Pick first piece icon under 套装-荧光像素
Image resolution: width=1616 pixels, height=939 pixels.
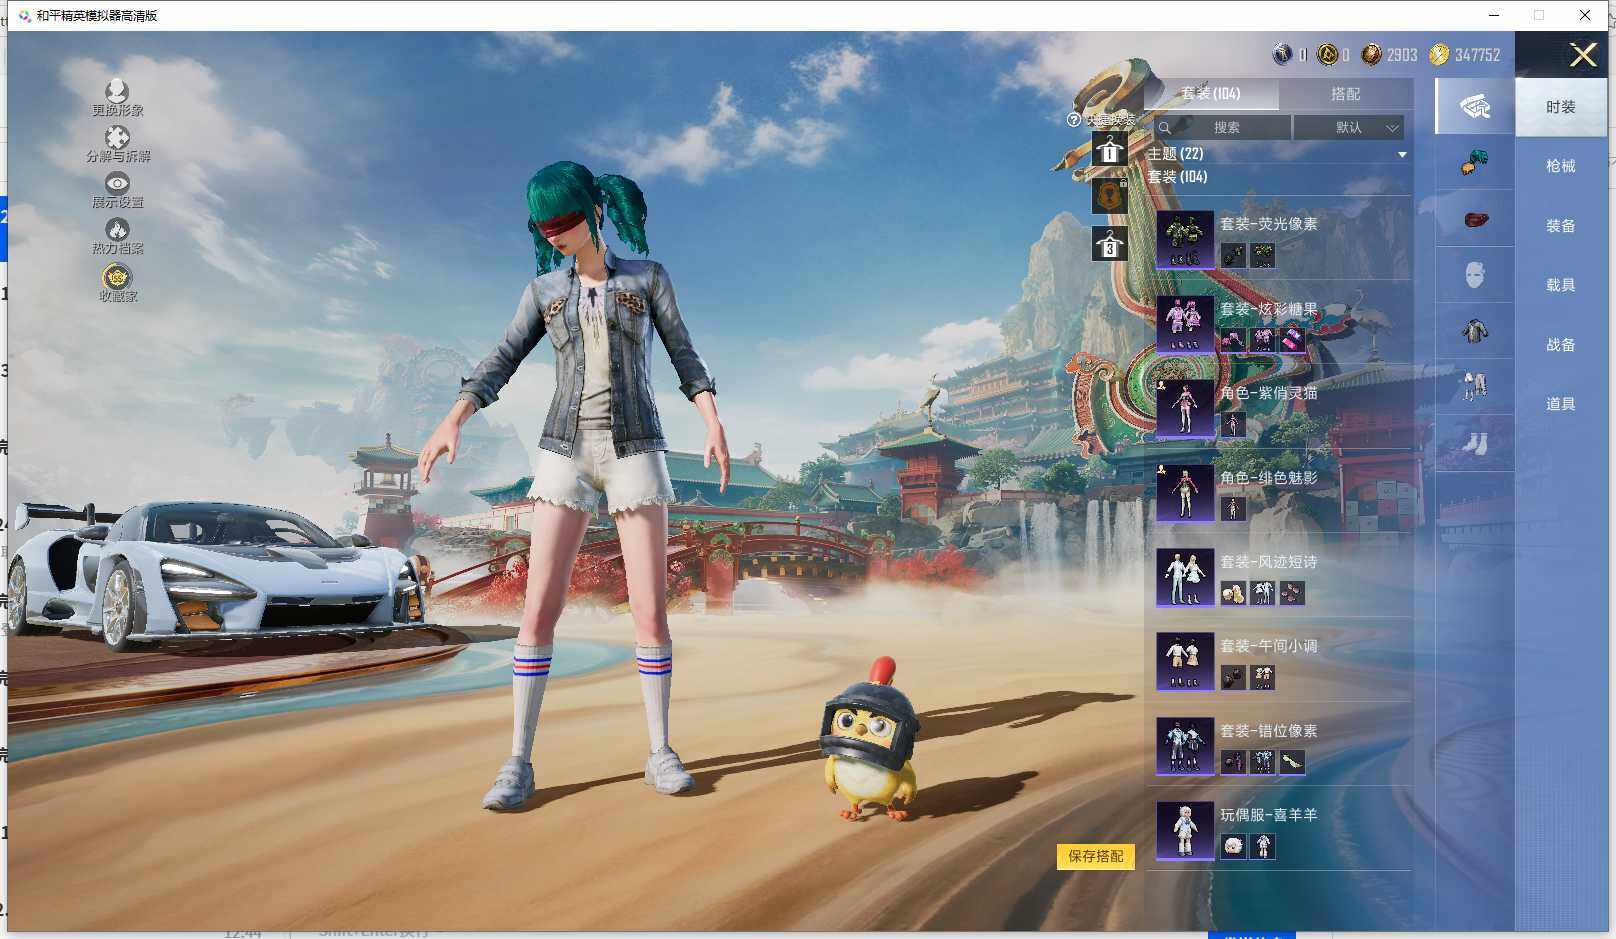(x=1233, y=255)
